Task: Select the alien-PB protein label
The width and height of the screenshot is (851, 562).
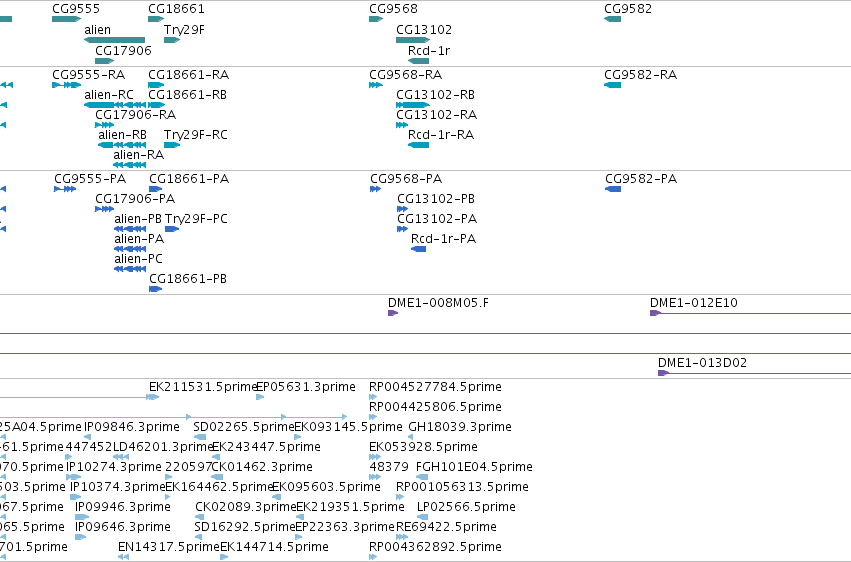Action: click(x=138, y=219)
